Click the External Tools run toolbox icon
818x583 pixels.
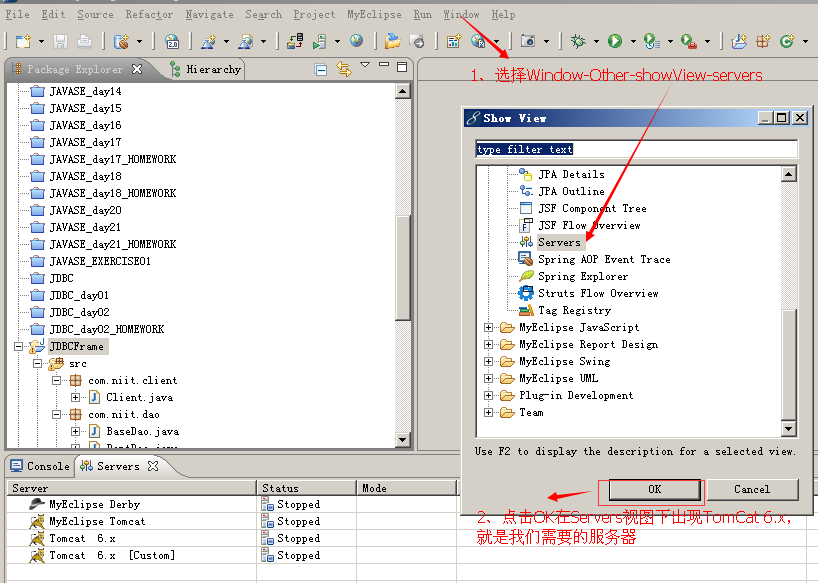(689, 41)
